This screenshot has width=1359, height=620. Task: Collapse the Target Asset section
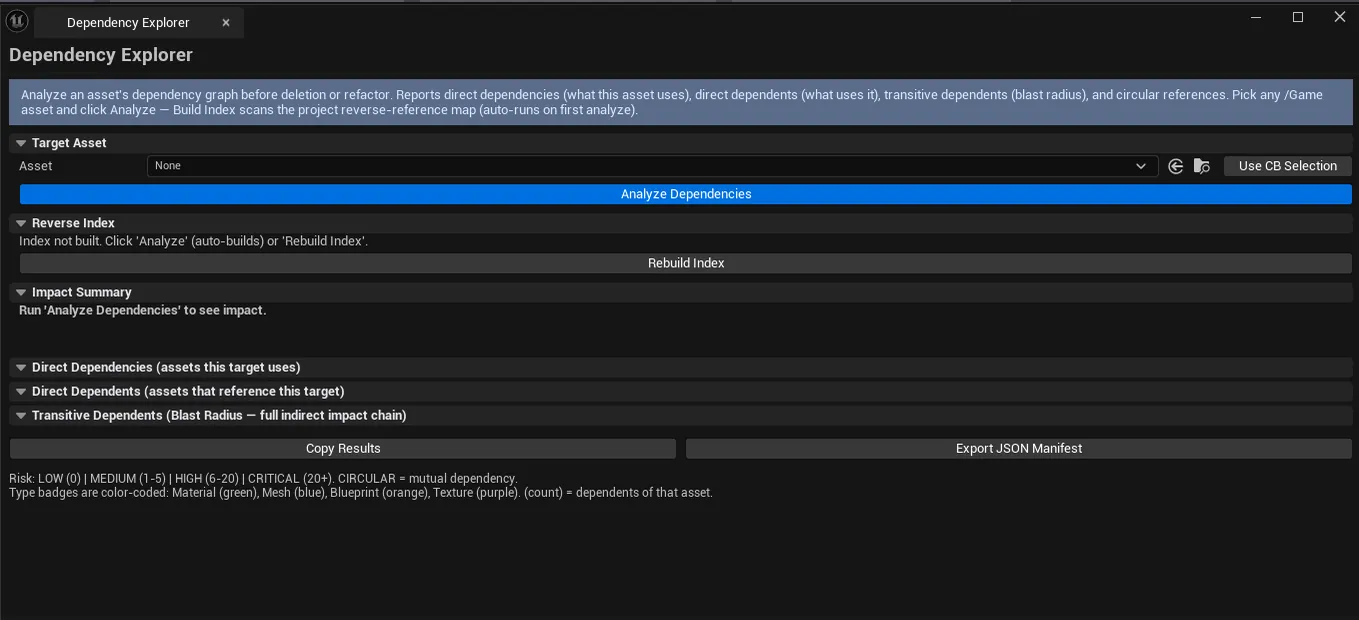21,143
